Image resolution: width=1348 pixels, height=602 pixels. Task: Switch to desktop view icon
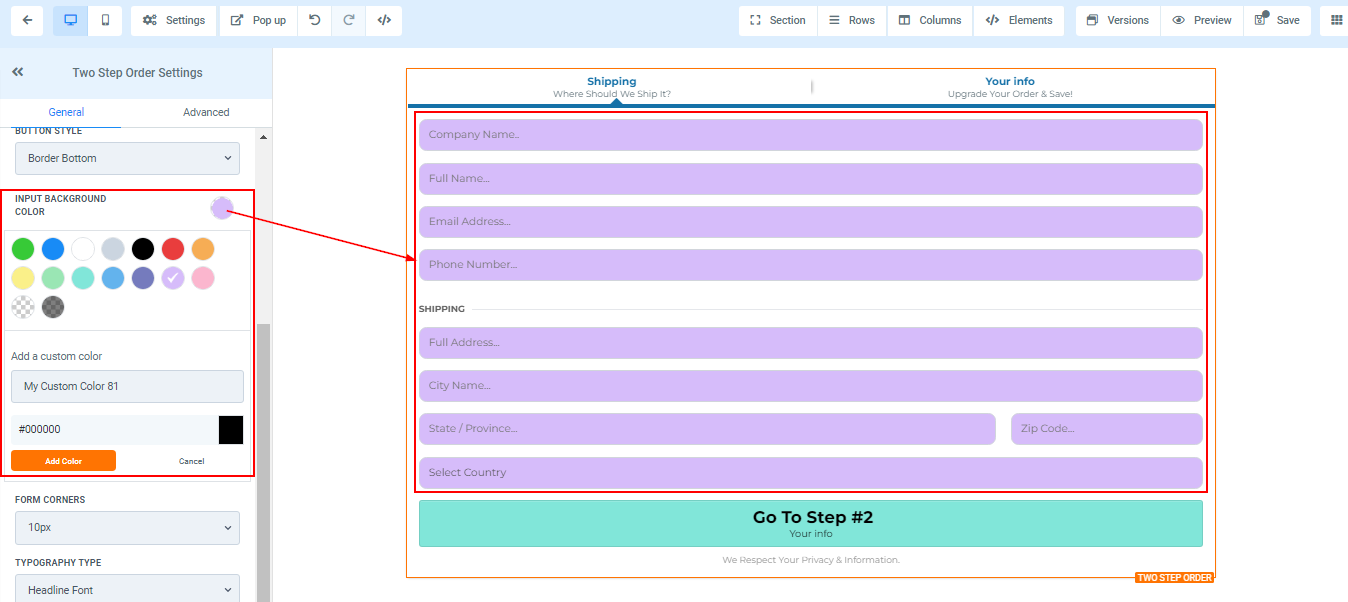70,20
